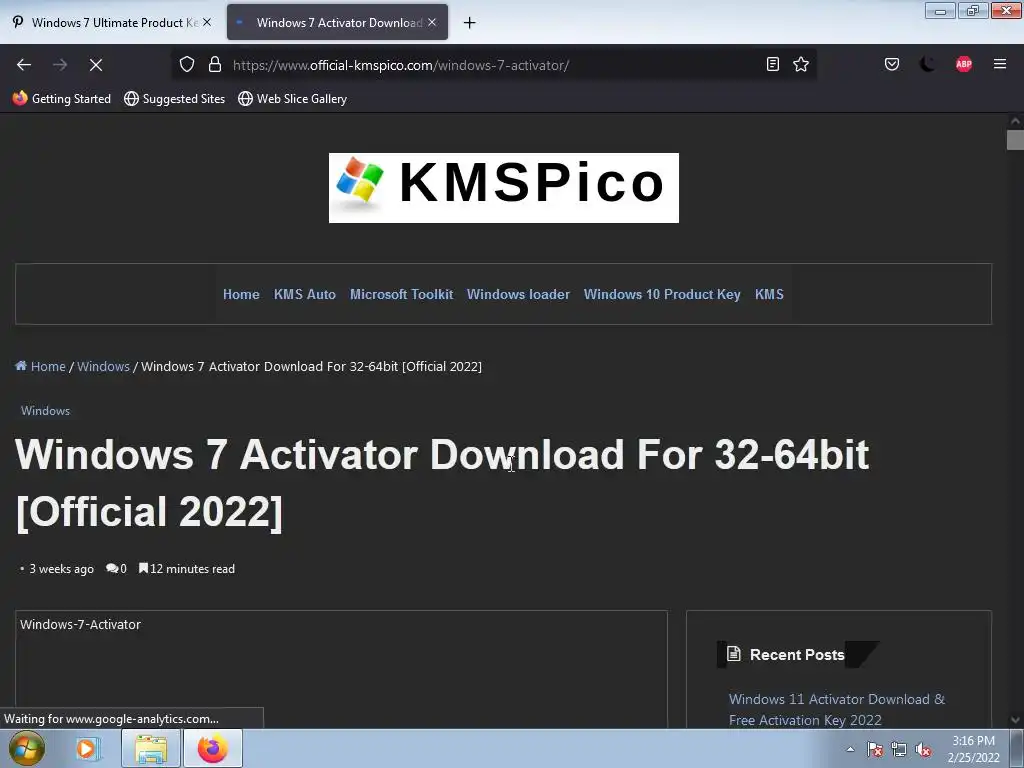Image resolution: width=1024 pixels, height=768 pixels.
Task: Open Windows Explorer from taskbar
Action: pos(151,748)
